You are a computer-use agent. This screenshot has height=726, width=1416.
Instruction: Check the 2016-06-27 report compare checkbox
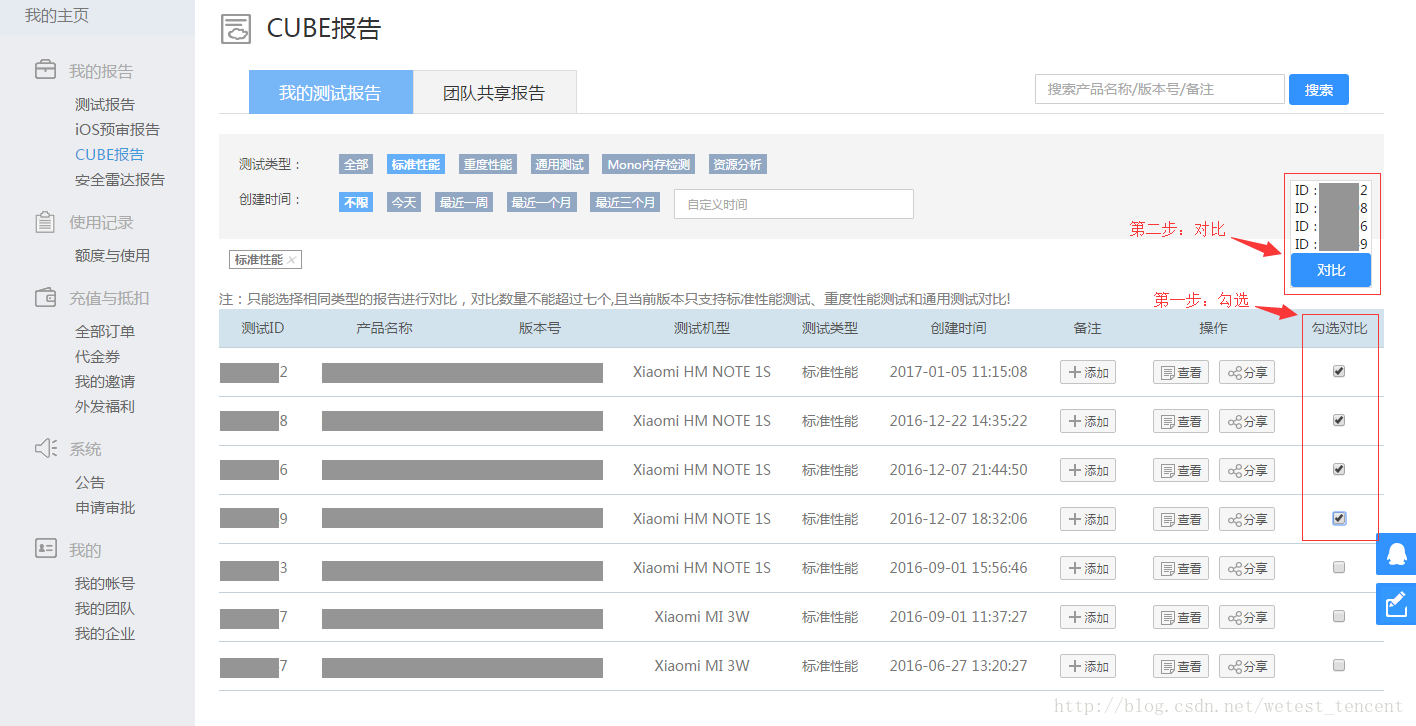(1339, 665)
